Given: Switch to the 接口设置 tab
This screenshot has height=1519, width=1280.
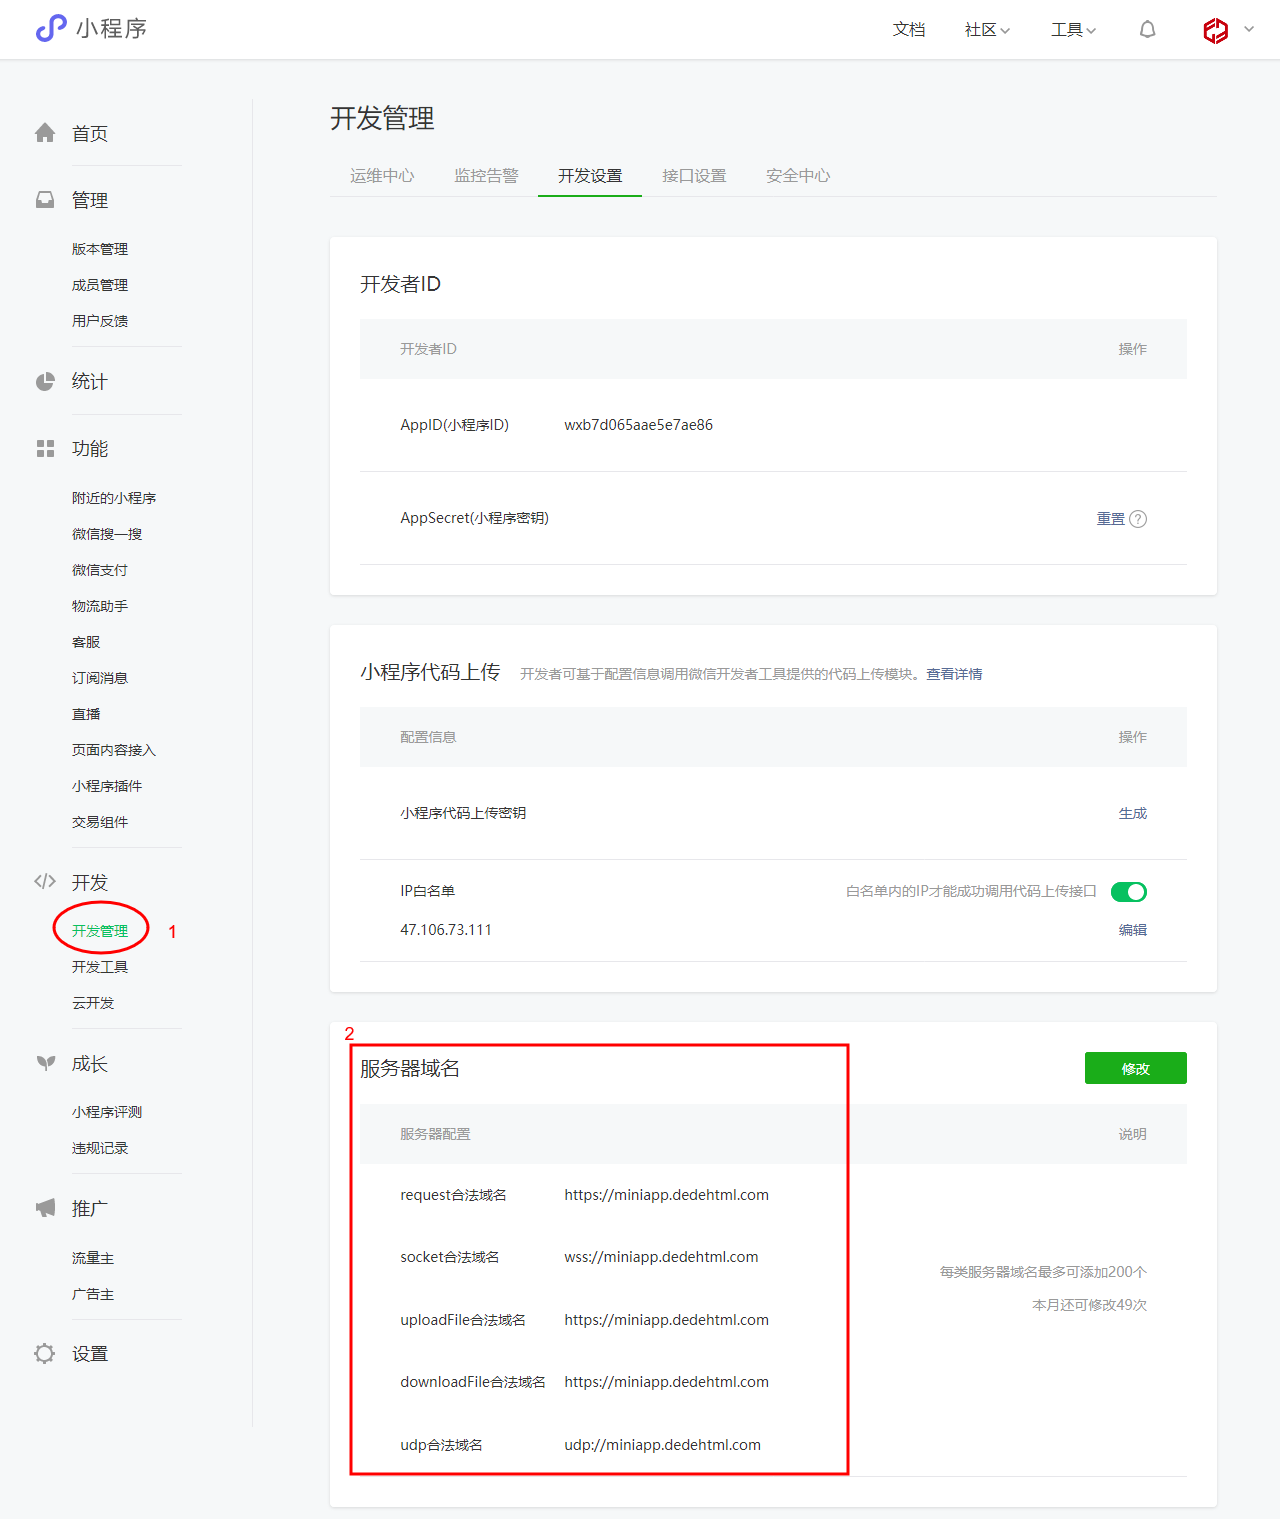Looking at the screenshot, I should [694, 176].
